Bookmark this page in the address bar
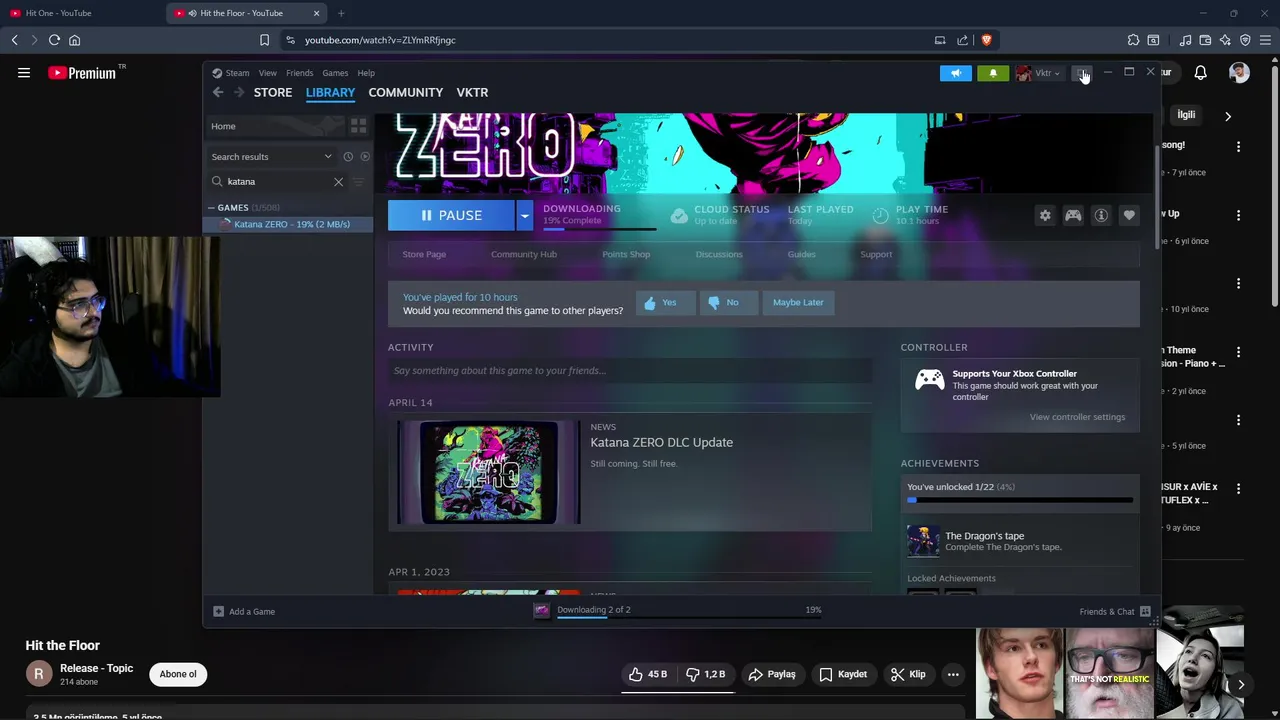This screenshot has width=1280, height=720. tap(264, 40)
